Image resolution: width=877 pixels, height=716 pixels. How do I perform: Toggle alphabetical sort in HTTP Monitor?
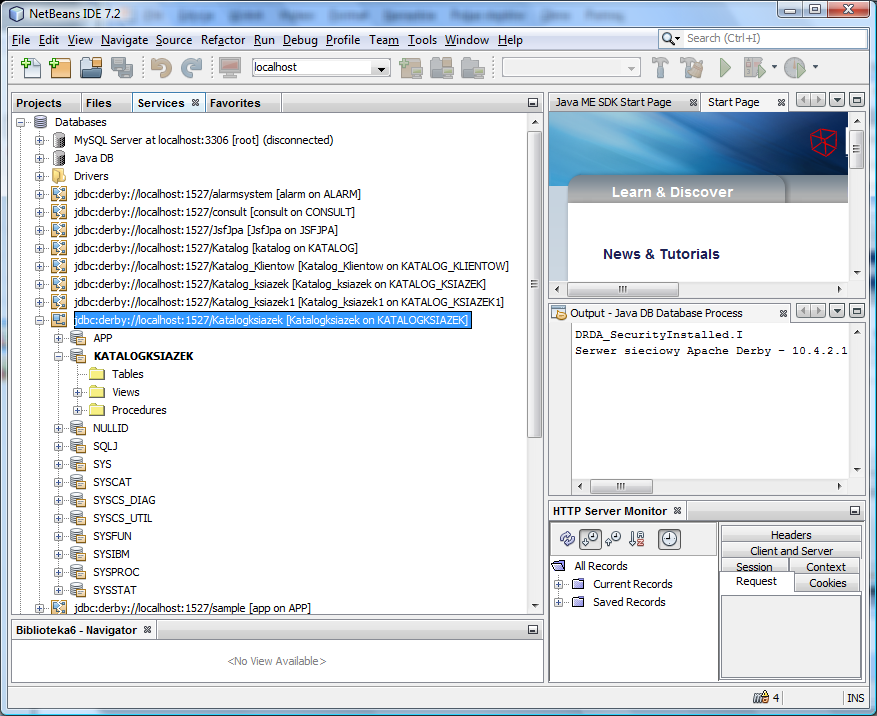point(636,539)
